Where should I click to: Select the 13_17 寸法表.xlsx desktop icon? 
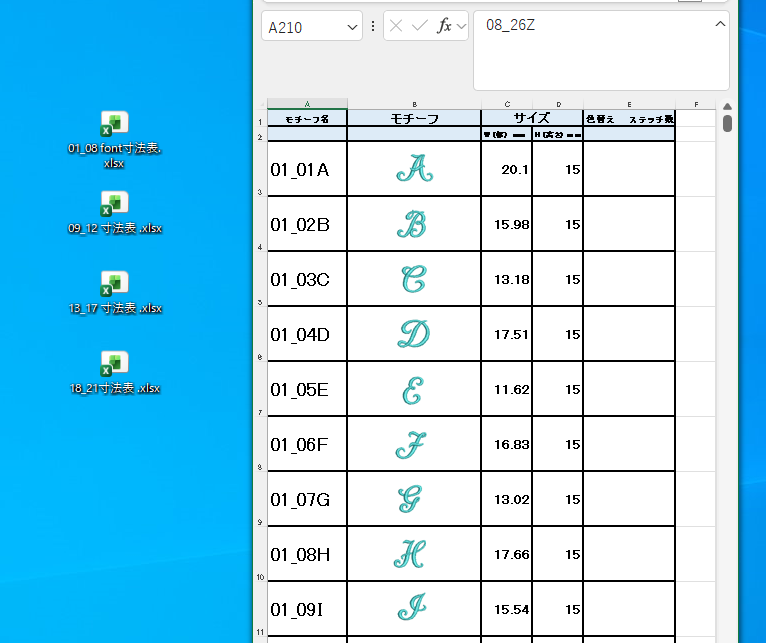pyautogui.click(x=114, y=285)
